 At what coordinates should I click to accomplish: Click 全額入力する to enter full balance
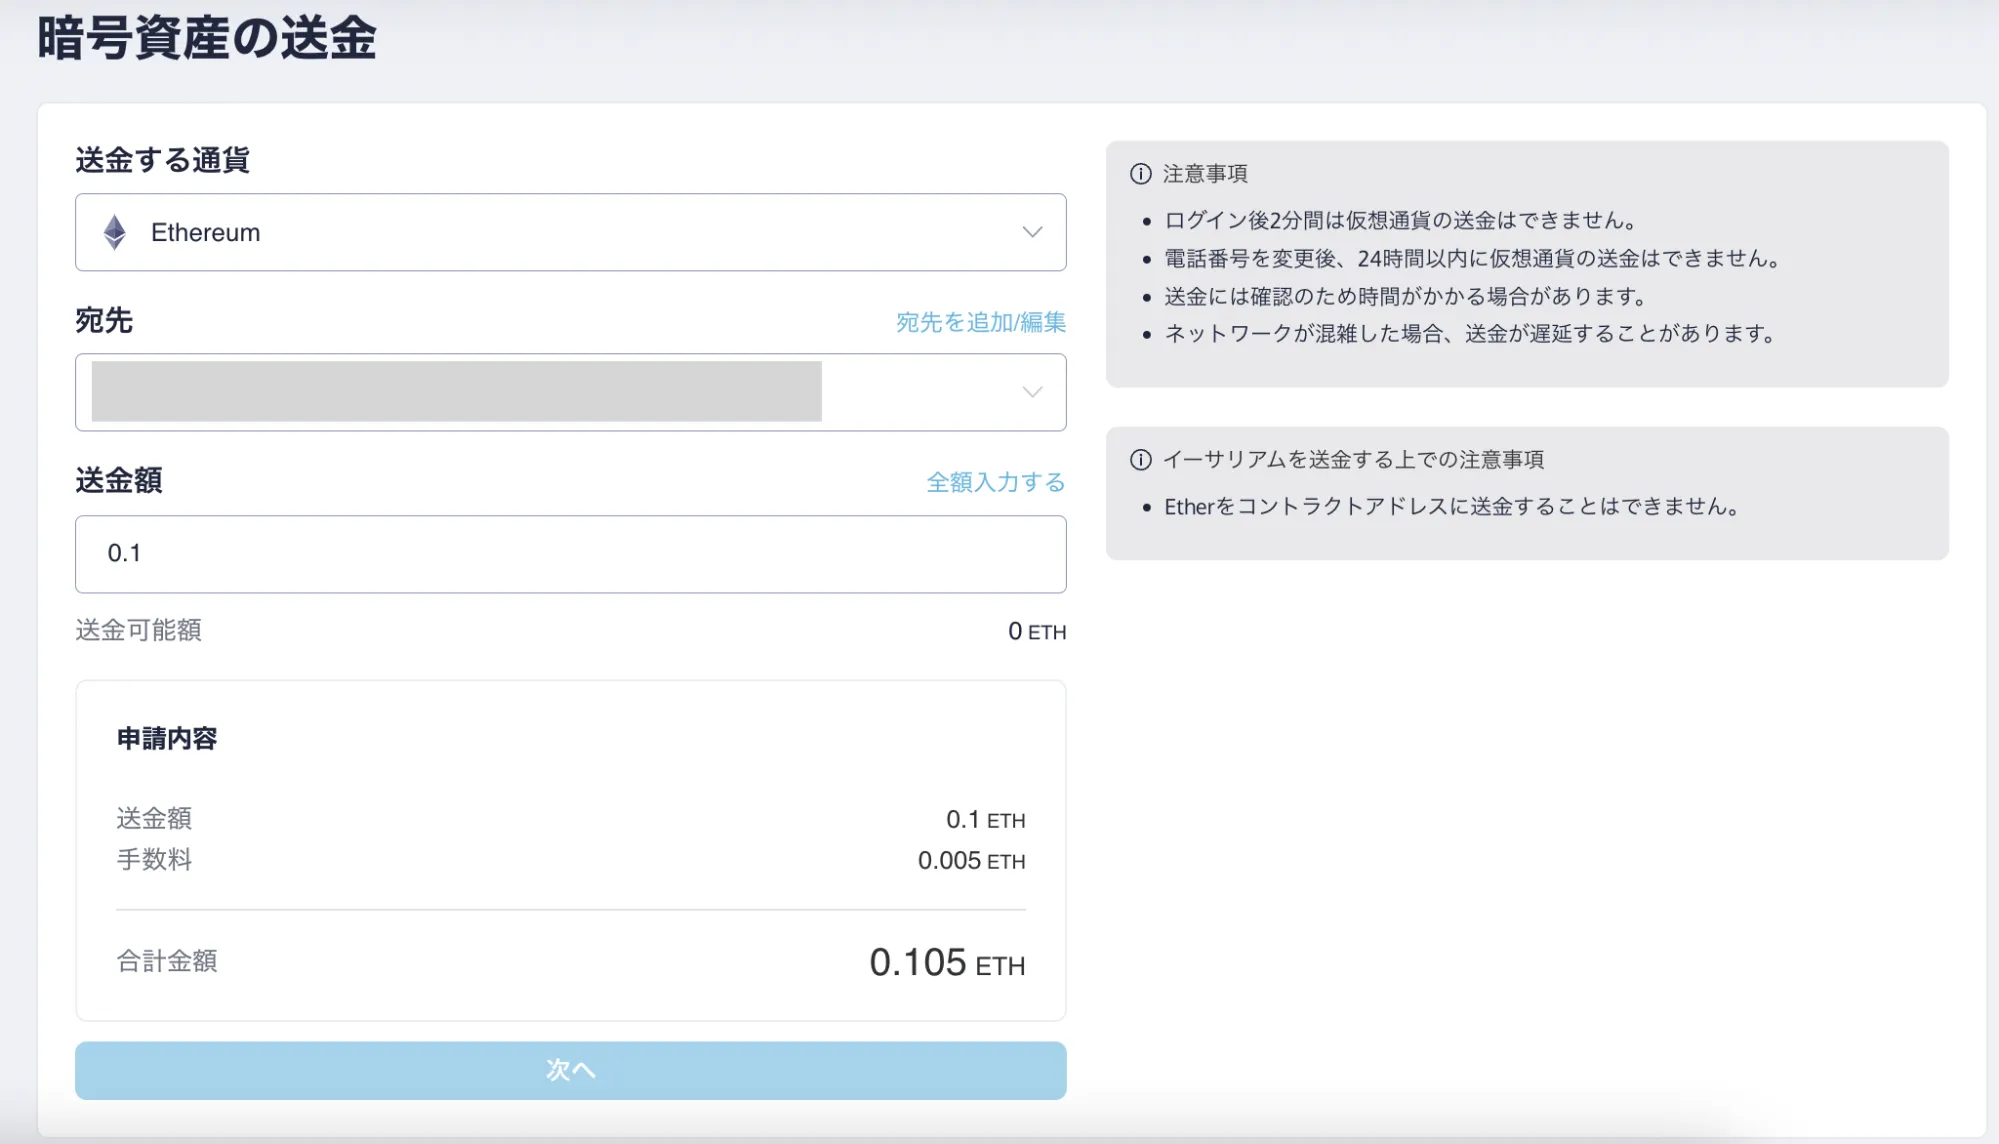[x=995, y=481]
